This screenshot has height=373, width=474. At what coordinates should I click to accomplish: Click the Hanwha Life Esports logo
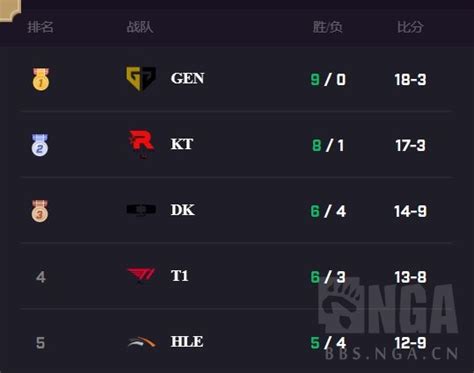[x=142, y=342]
